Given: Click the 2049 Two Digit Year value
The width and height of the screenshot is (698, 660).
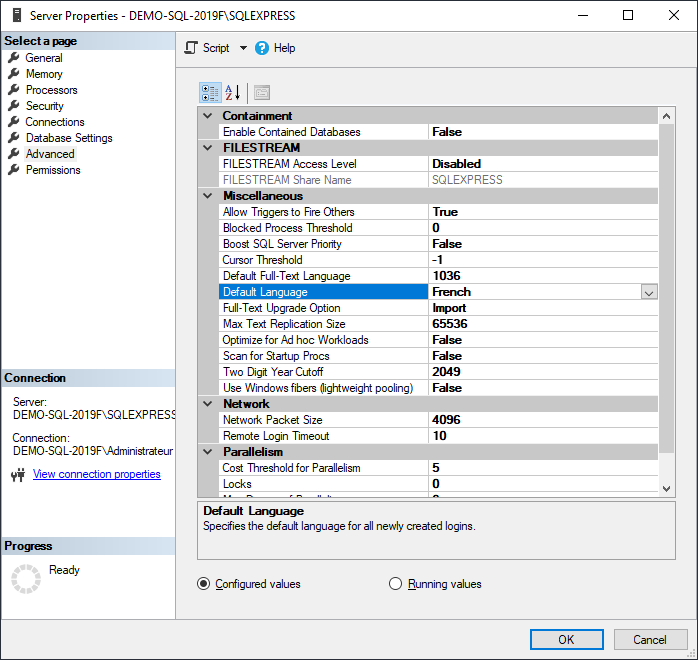Looking at the screenshot, I should tap(543, 372).
